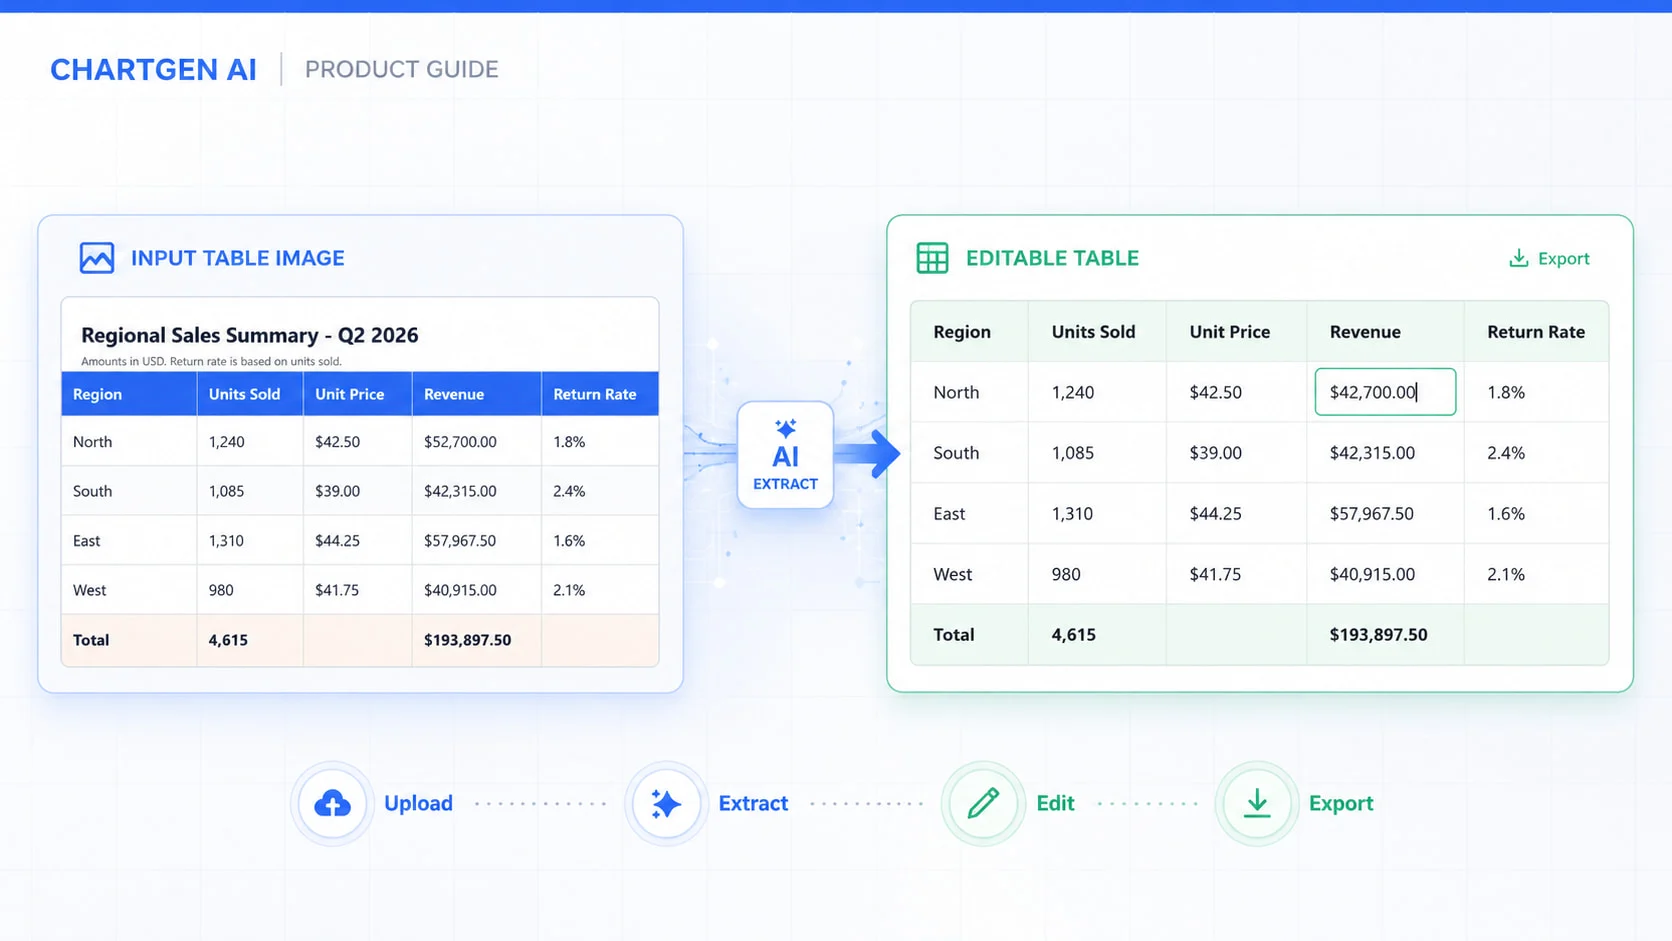Click $52,700.00 in input table image
Viewport: 1672px width, 941px height.
click(460, 441)
